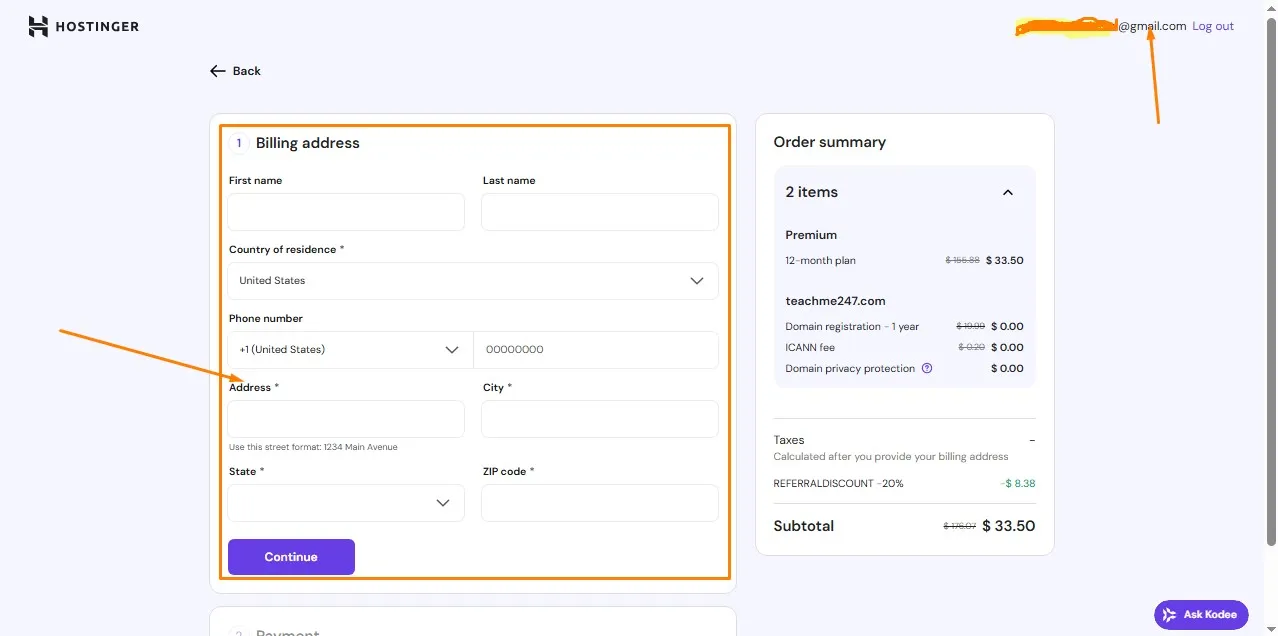Click the Address input field
Image resolution: width=1278 pixels, height=636 pixels.
tap(345, 419)
